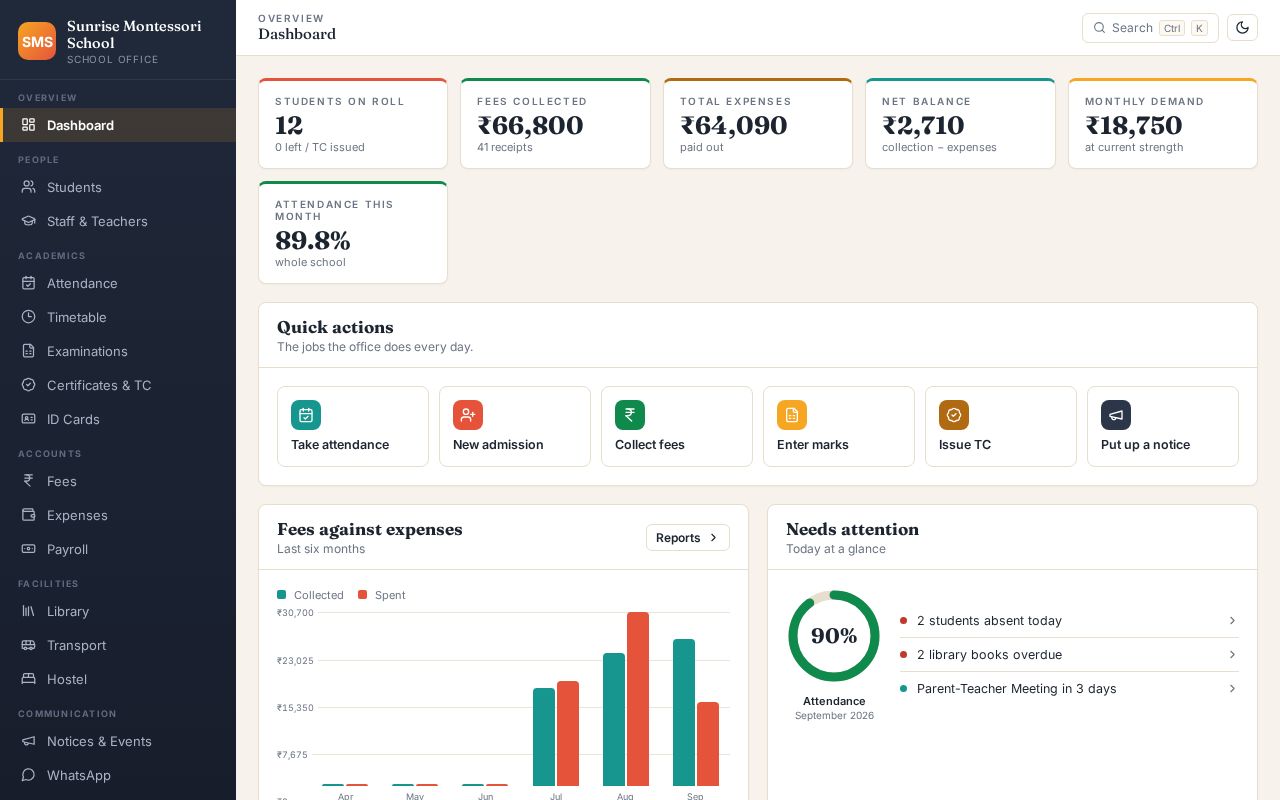Expand the library books overdue row chevron
Screen dimensions: 1280x800
1232,655
